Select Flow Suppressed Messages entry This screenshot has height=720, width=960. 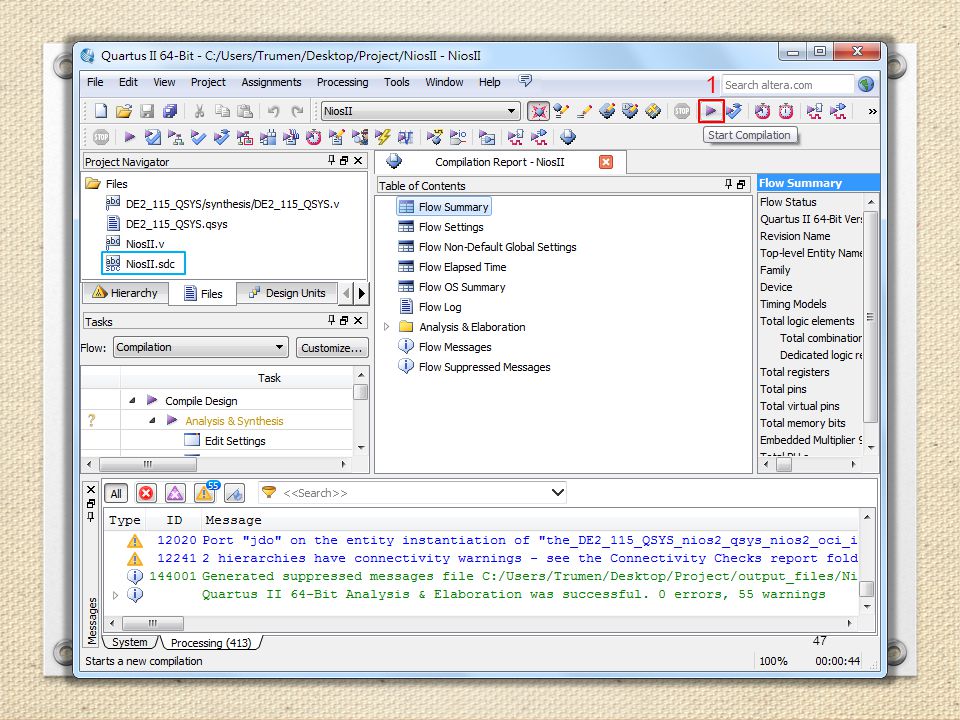pyautogui.click(x=484, y=367)
